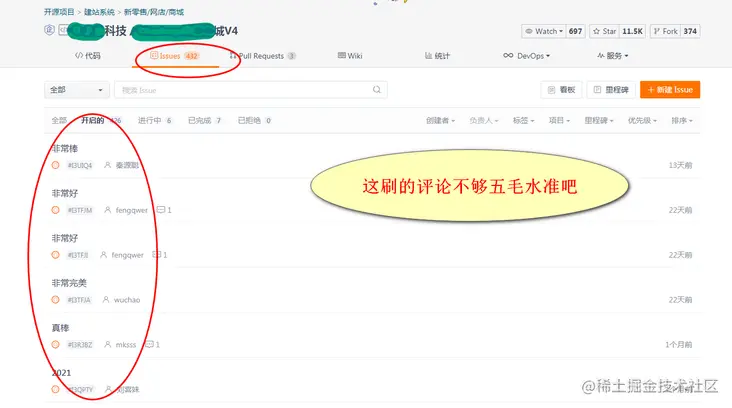Switch to the 统计 tab

pos(437,56)
